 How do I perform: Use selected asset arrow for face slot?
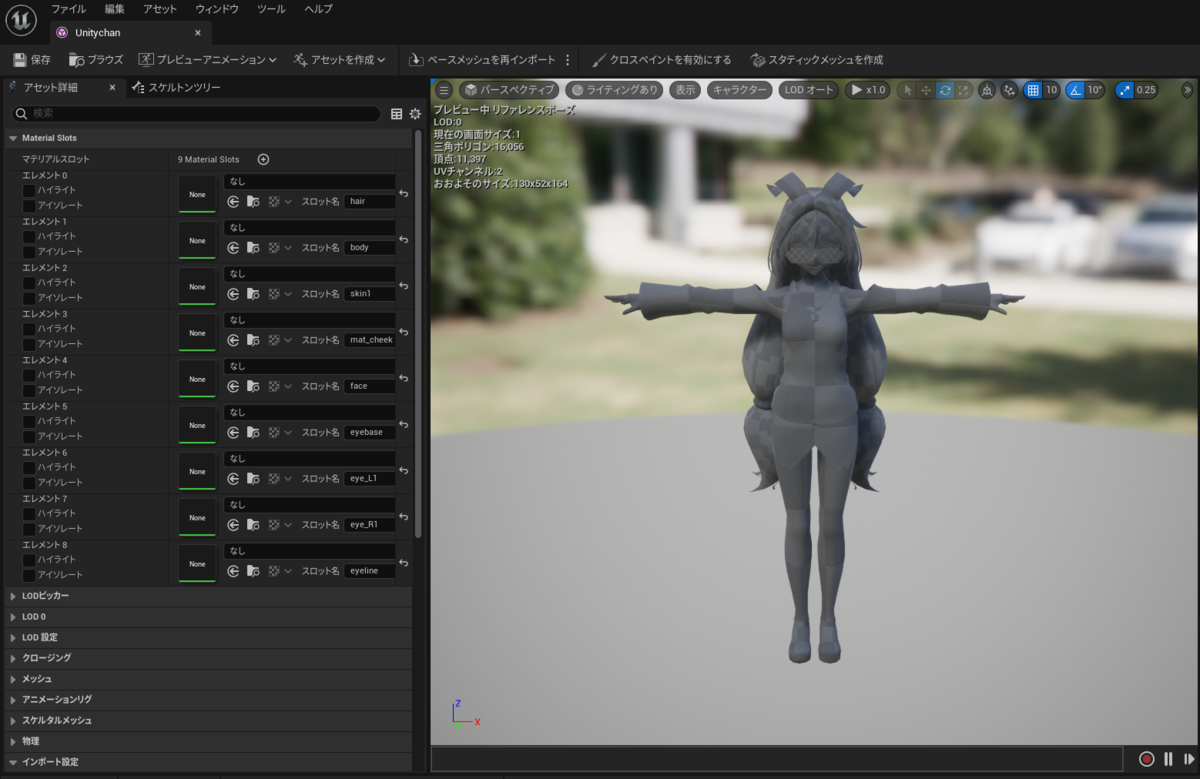click(x=233, y=386)
